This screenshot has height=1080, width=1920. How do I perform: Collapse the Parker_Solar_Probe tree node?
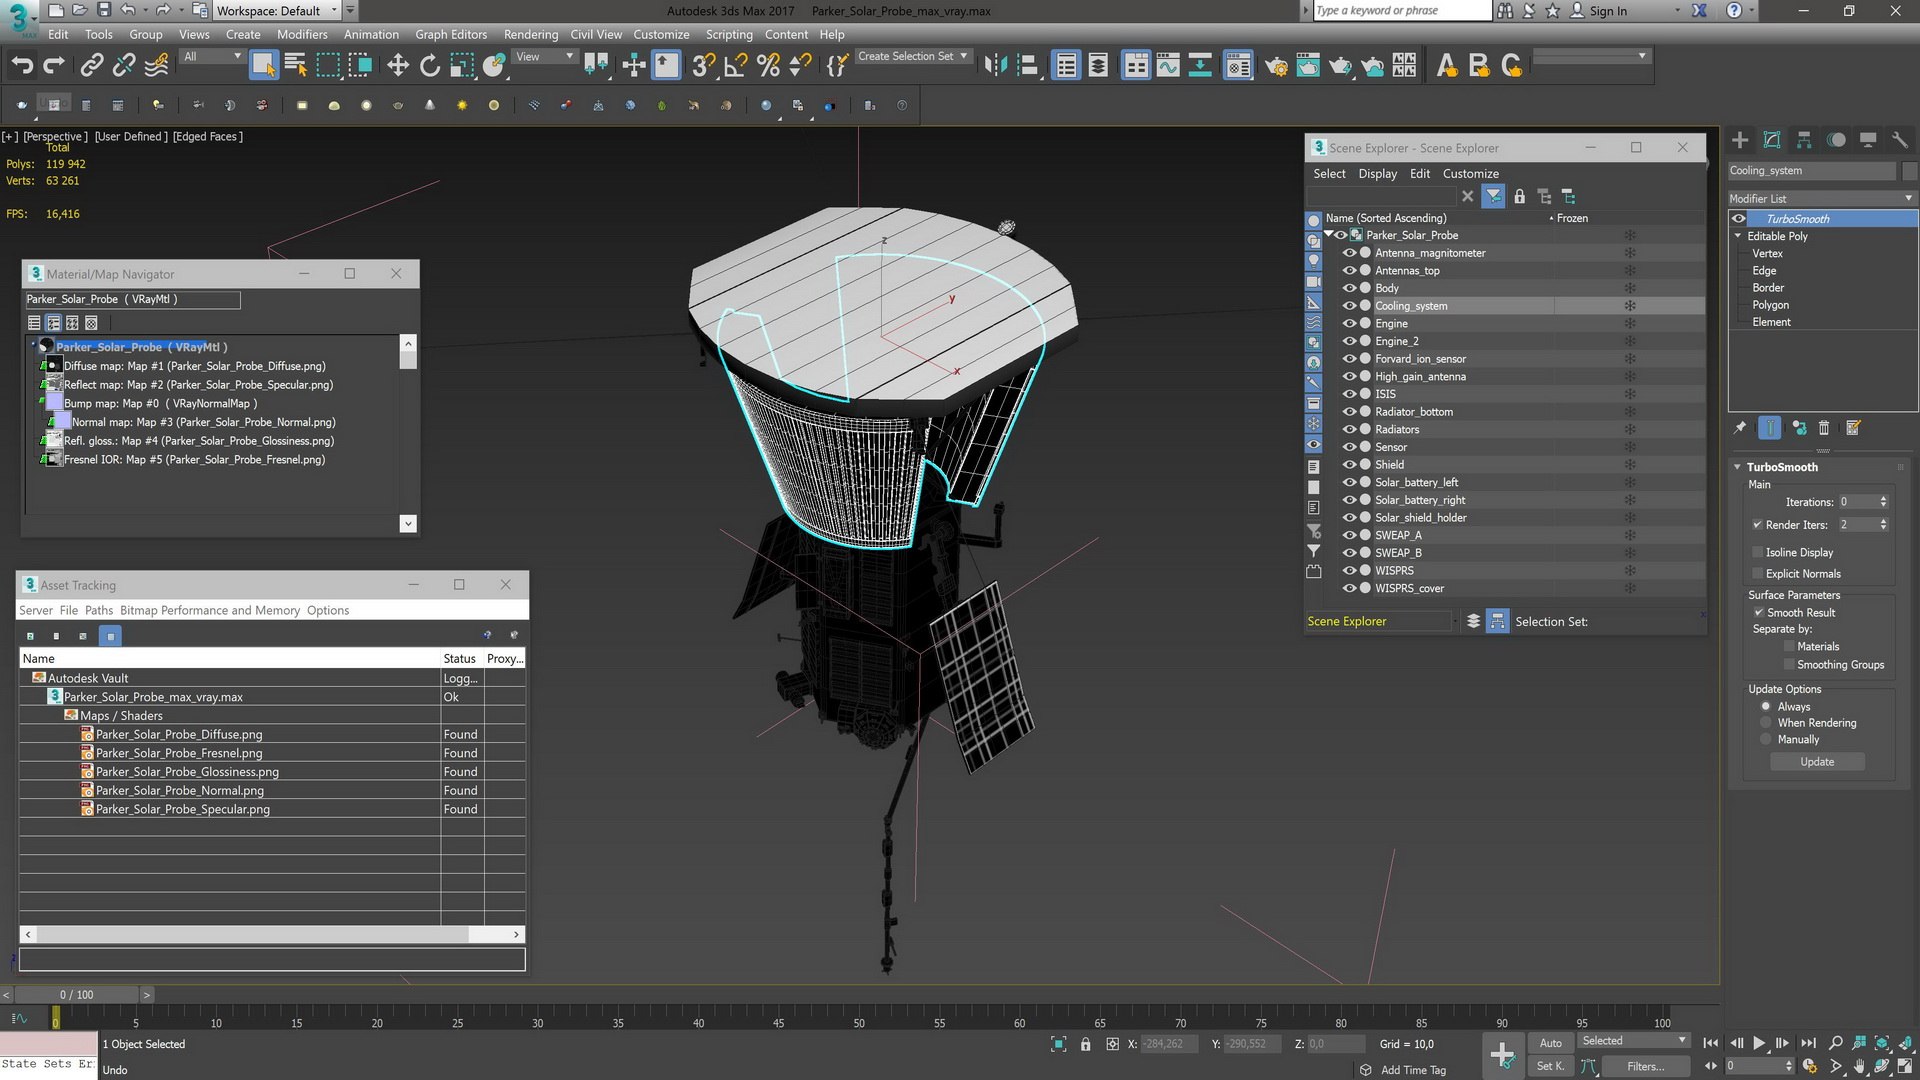pyautogui.click(x=1329, y=235)
